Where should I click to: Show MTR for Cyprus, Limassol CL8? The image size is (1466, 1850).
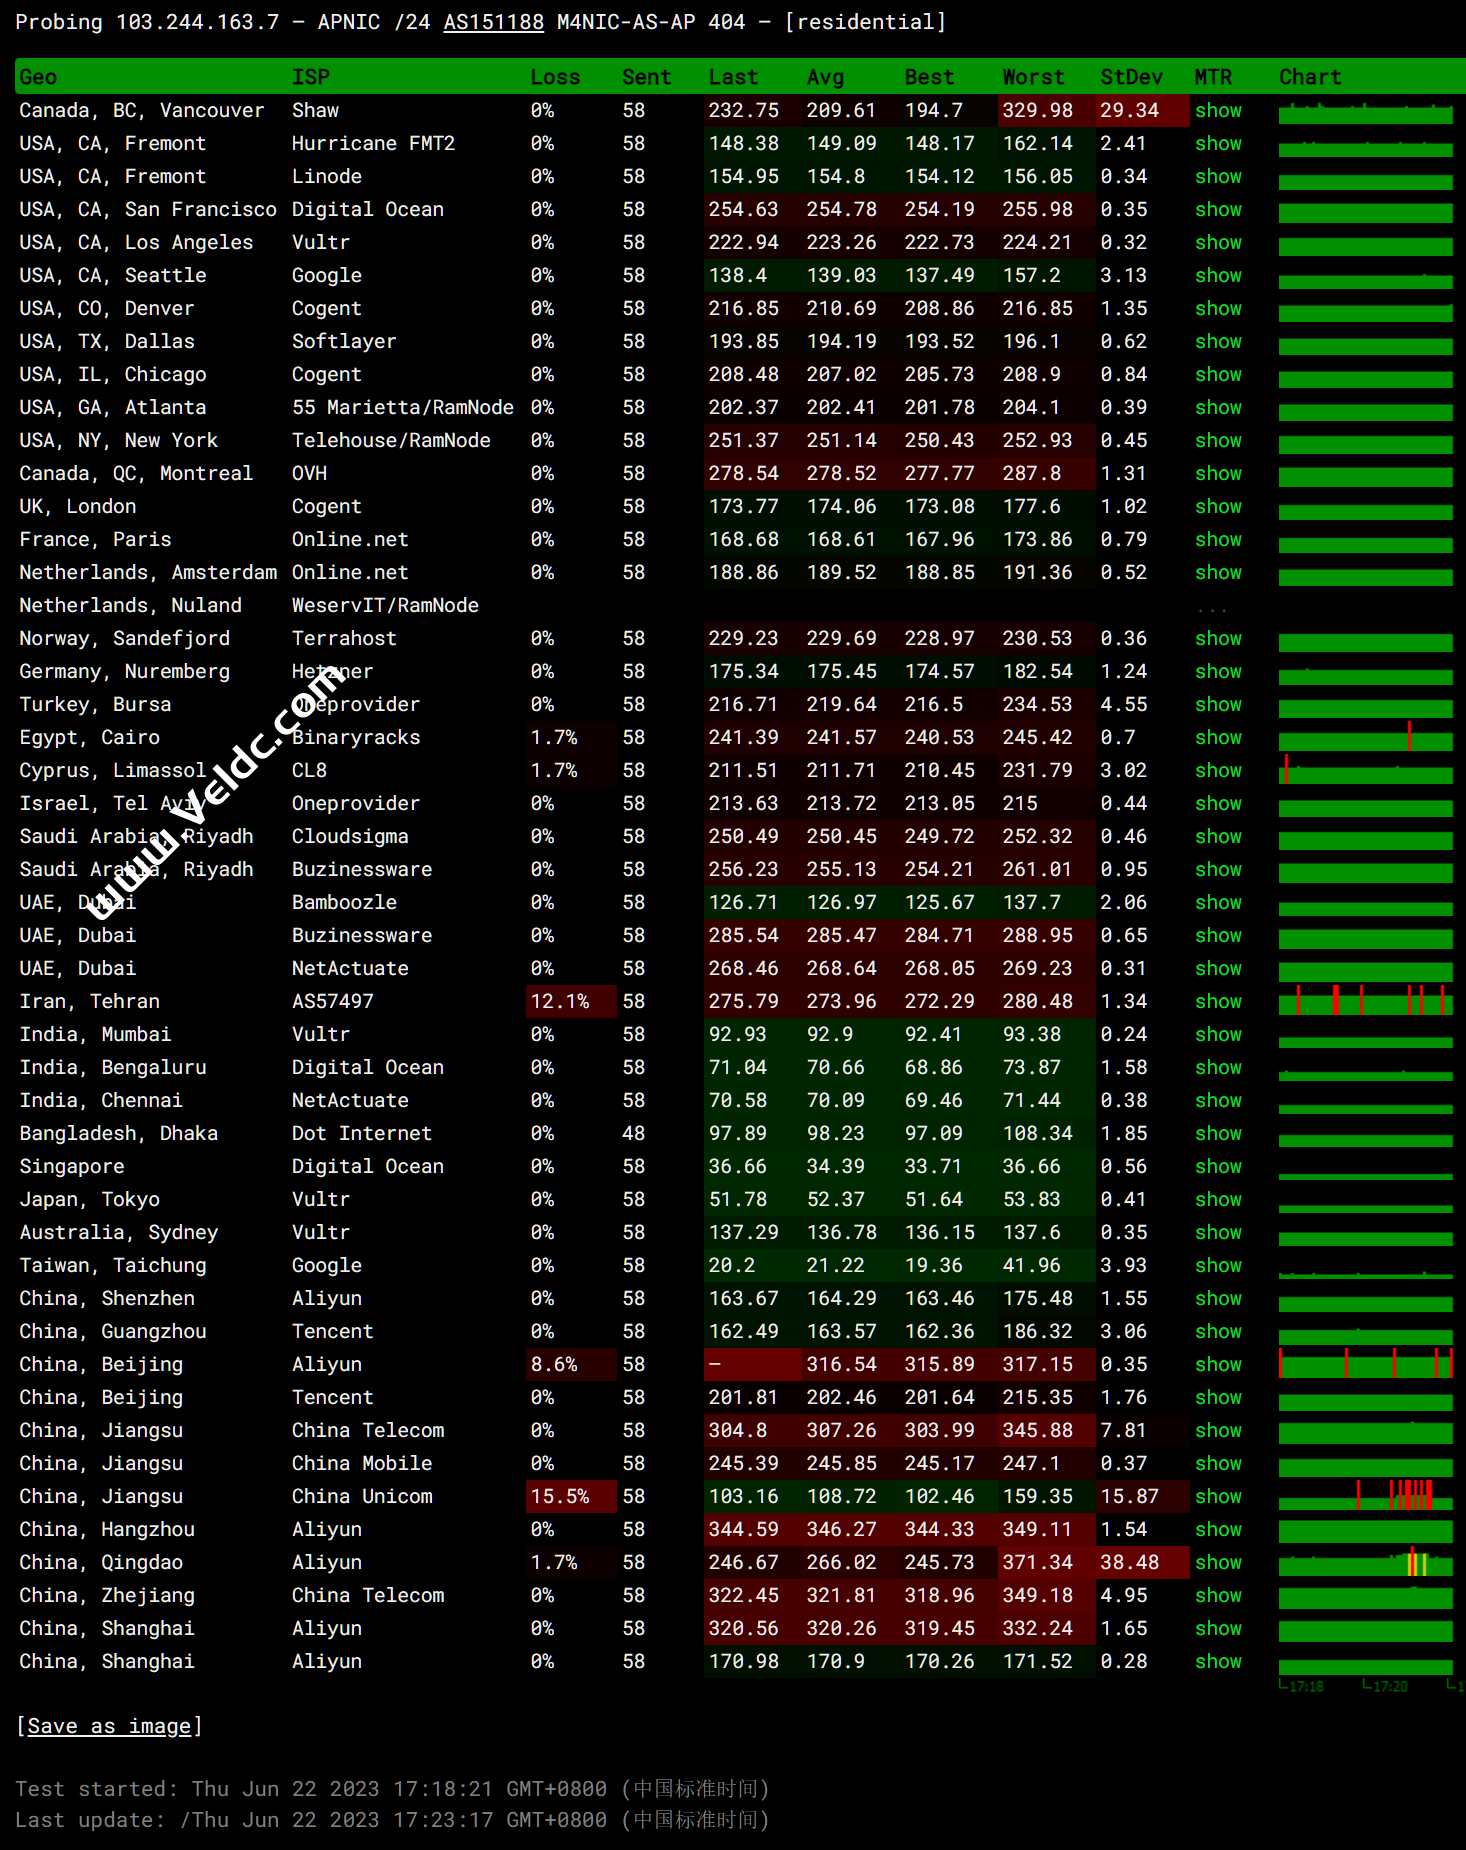(1218, 770)
